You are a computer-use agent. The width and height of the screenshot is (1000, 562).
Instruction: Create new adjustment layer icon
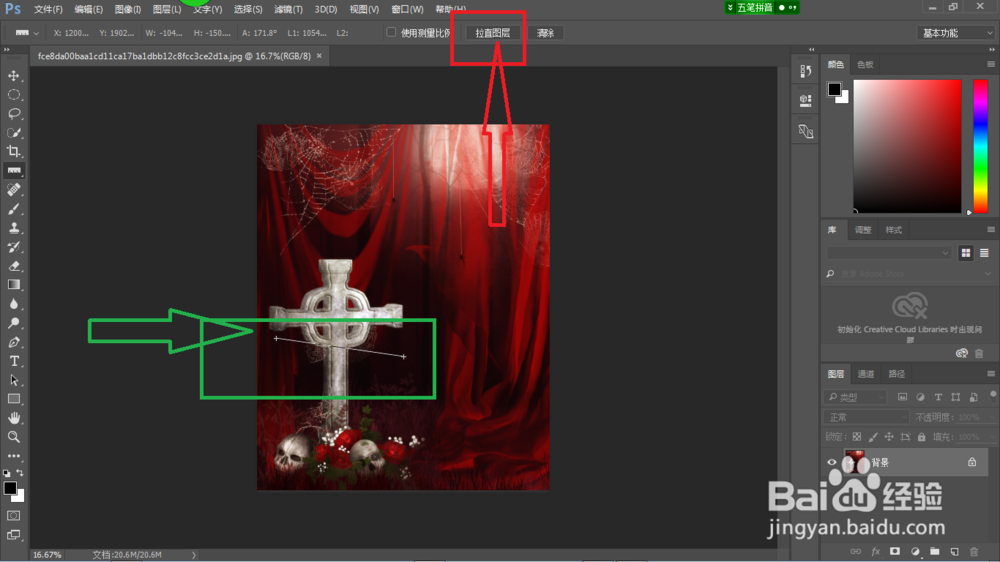point(915,551)
